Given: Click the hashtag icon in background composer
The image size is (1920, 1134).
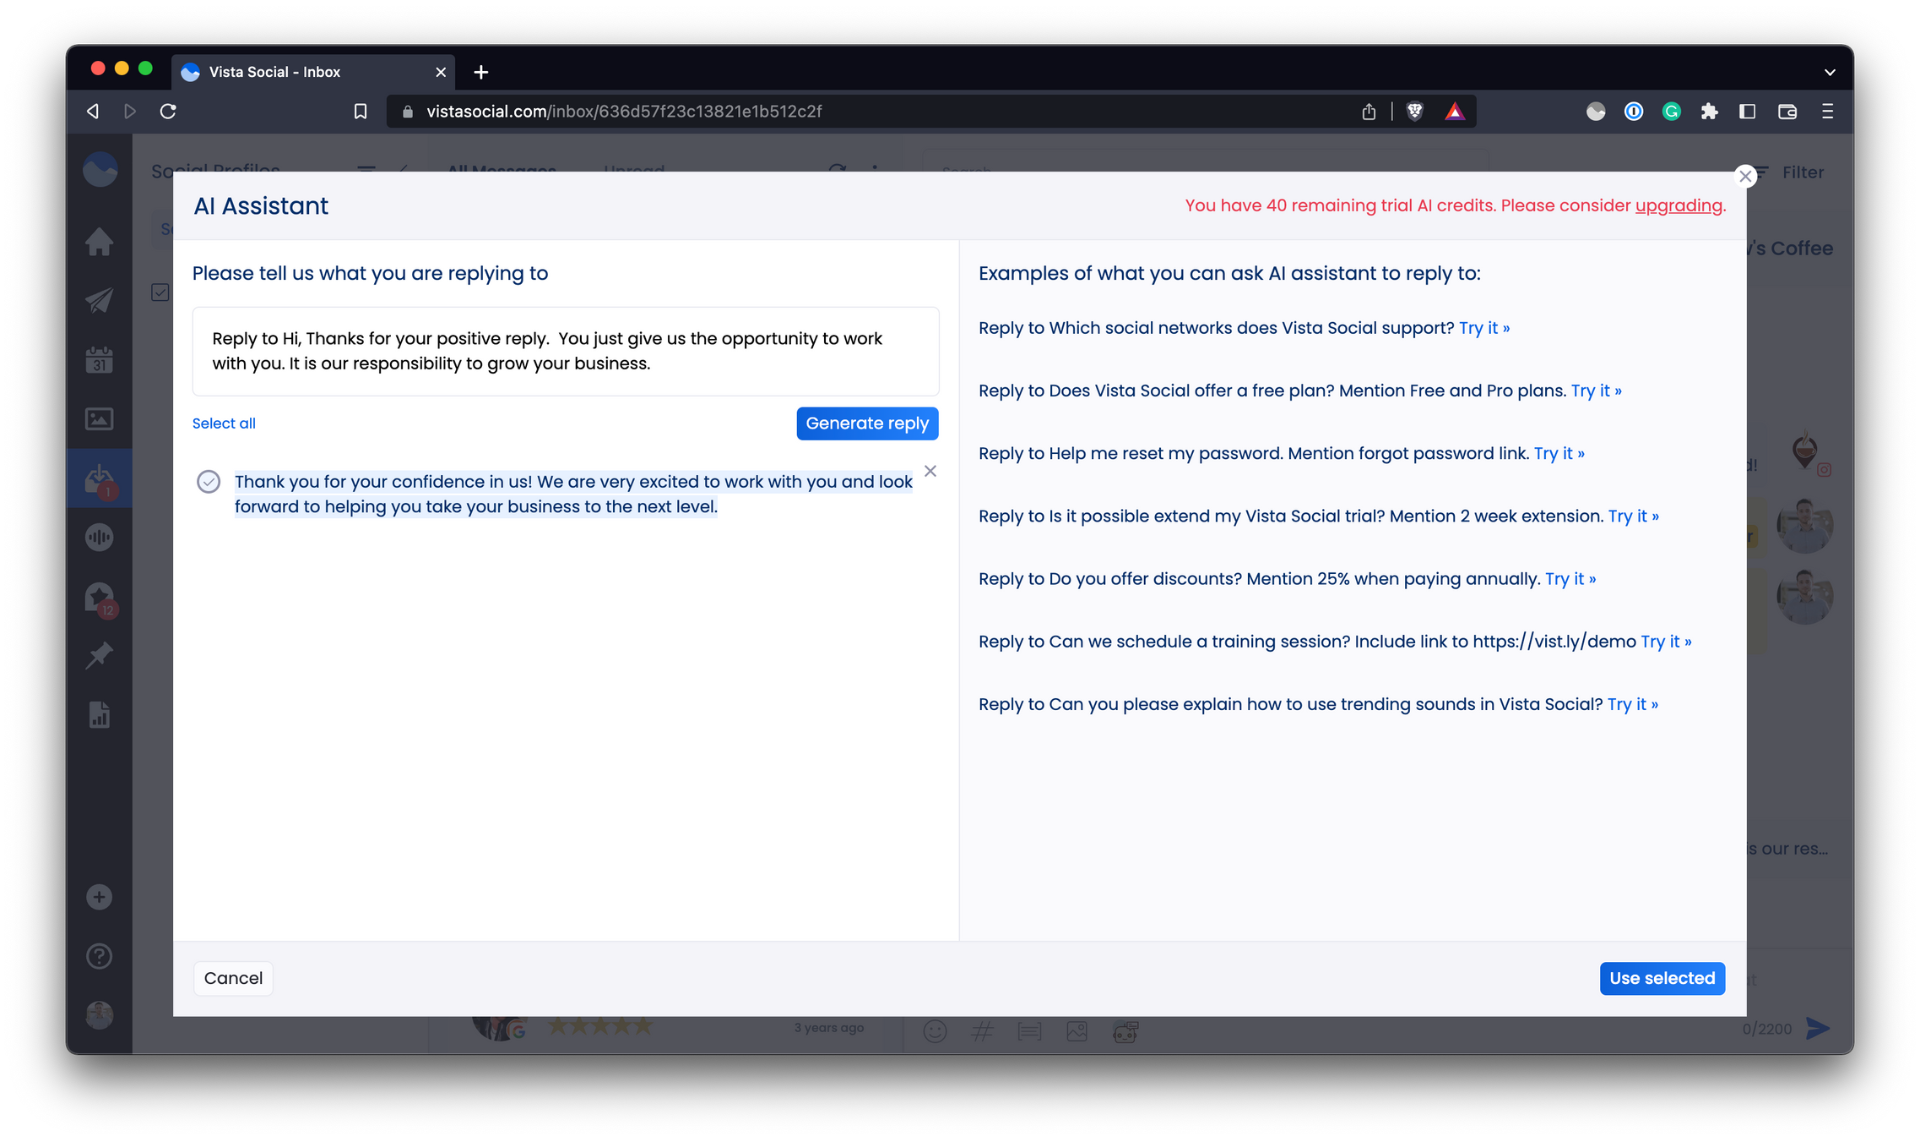Looking at the screenshot, I should click(x=982, y=1031).
